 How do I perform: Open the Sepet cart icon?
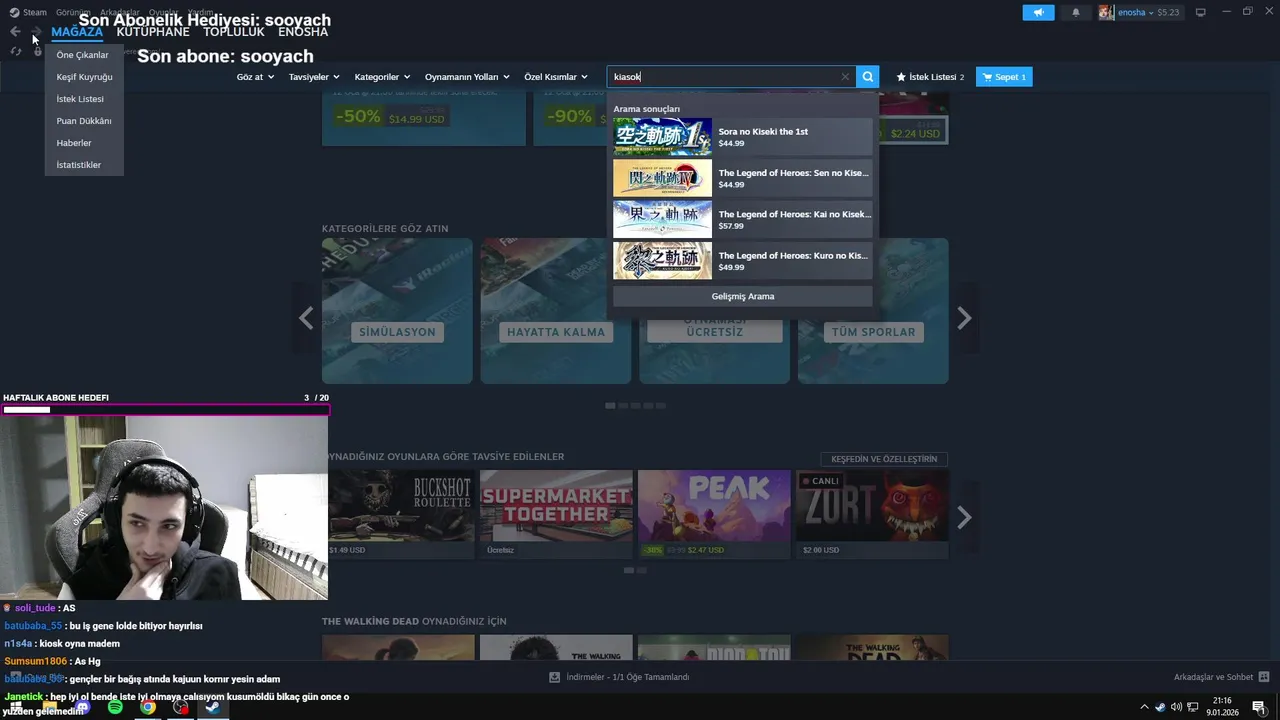pos(987,77)
